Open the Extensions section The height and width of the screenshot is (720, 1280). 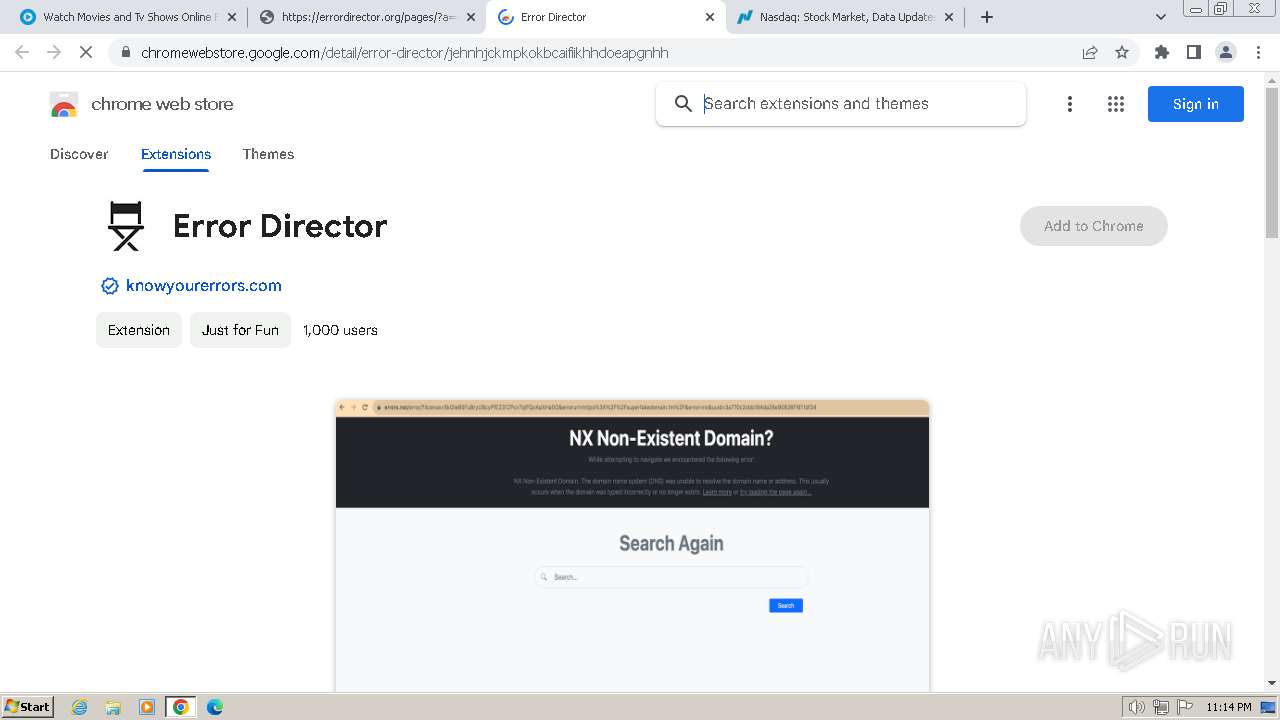pyautogui.click(x=176, y=154)
